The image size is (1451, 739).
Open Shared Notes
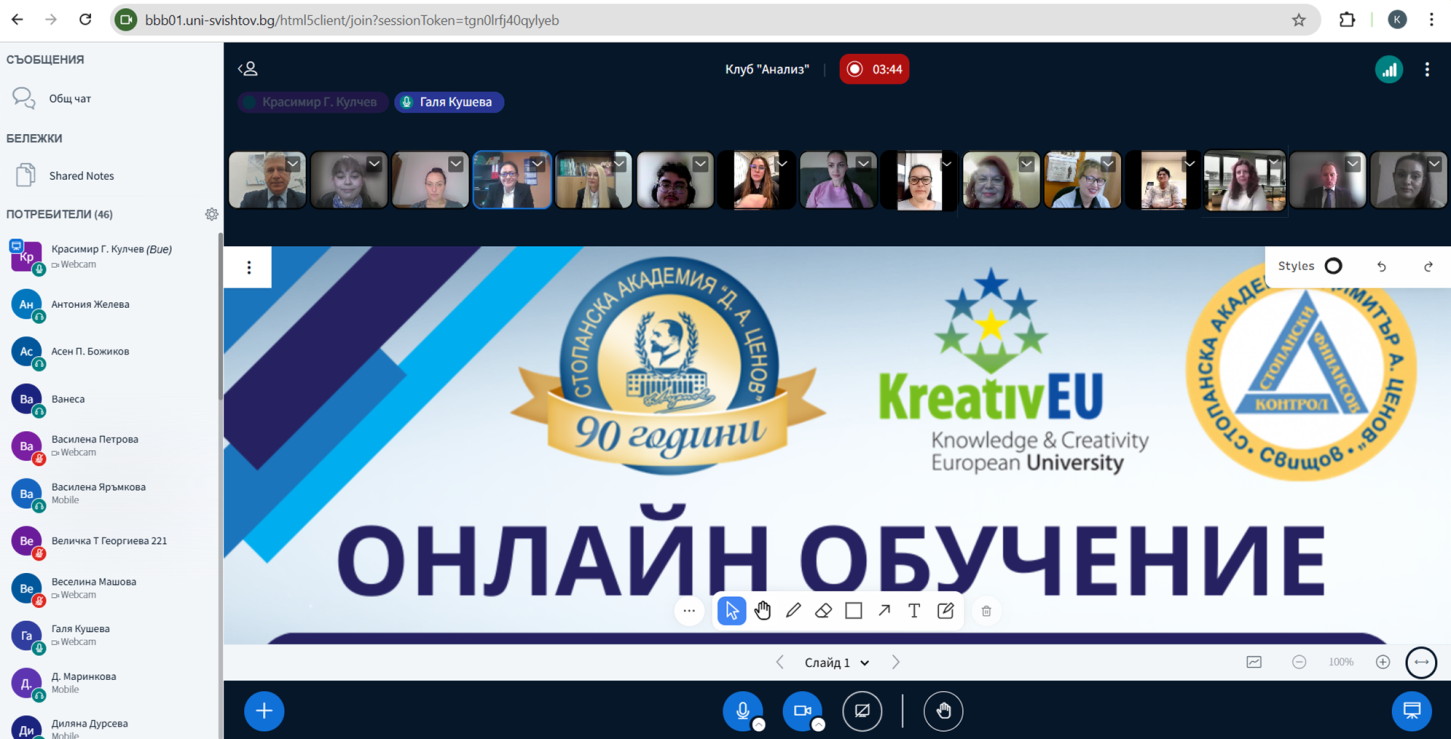click(81, 176)
